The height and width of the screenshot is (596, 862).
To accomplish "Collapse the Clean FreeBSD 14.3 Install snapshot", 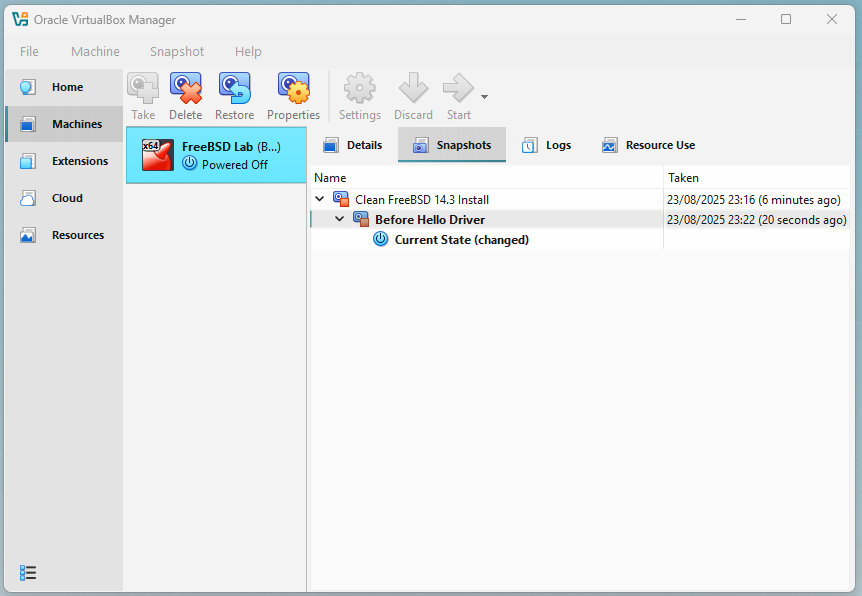I will click(319, 198).
